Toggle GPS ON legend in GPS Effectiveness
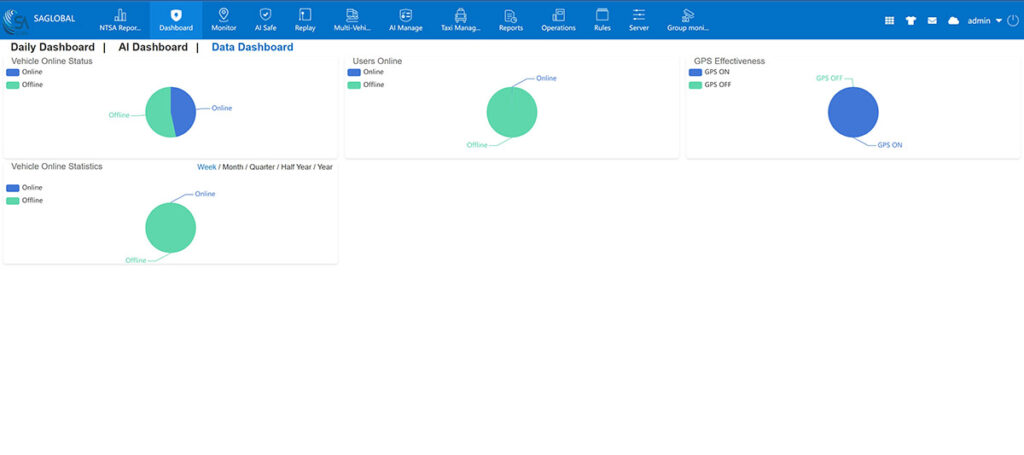Viewport: 1024px width, 455px height. pyautogui.click(x=709, y=72)
